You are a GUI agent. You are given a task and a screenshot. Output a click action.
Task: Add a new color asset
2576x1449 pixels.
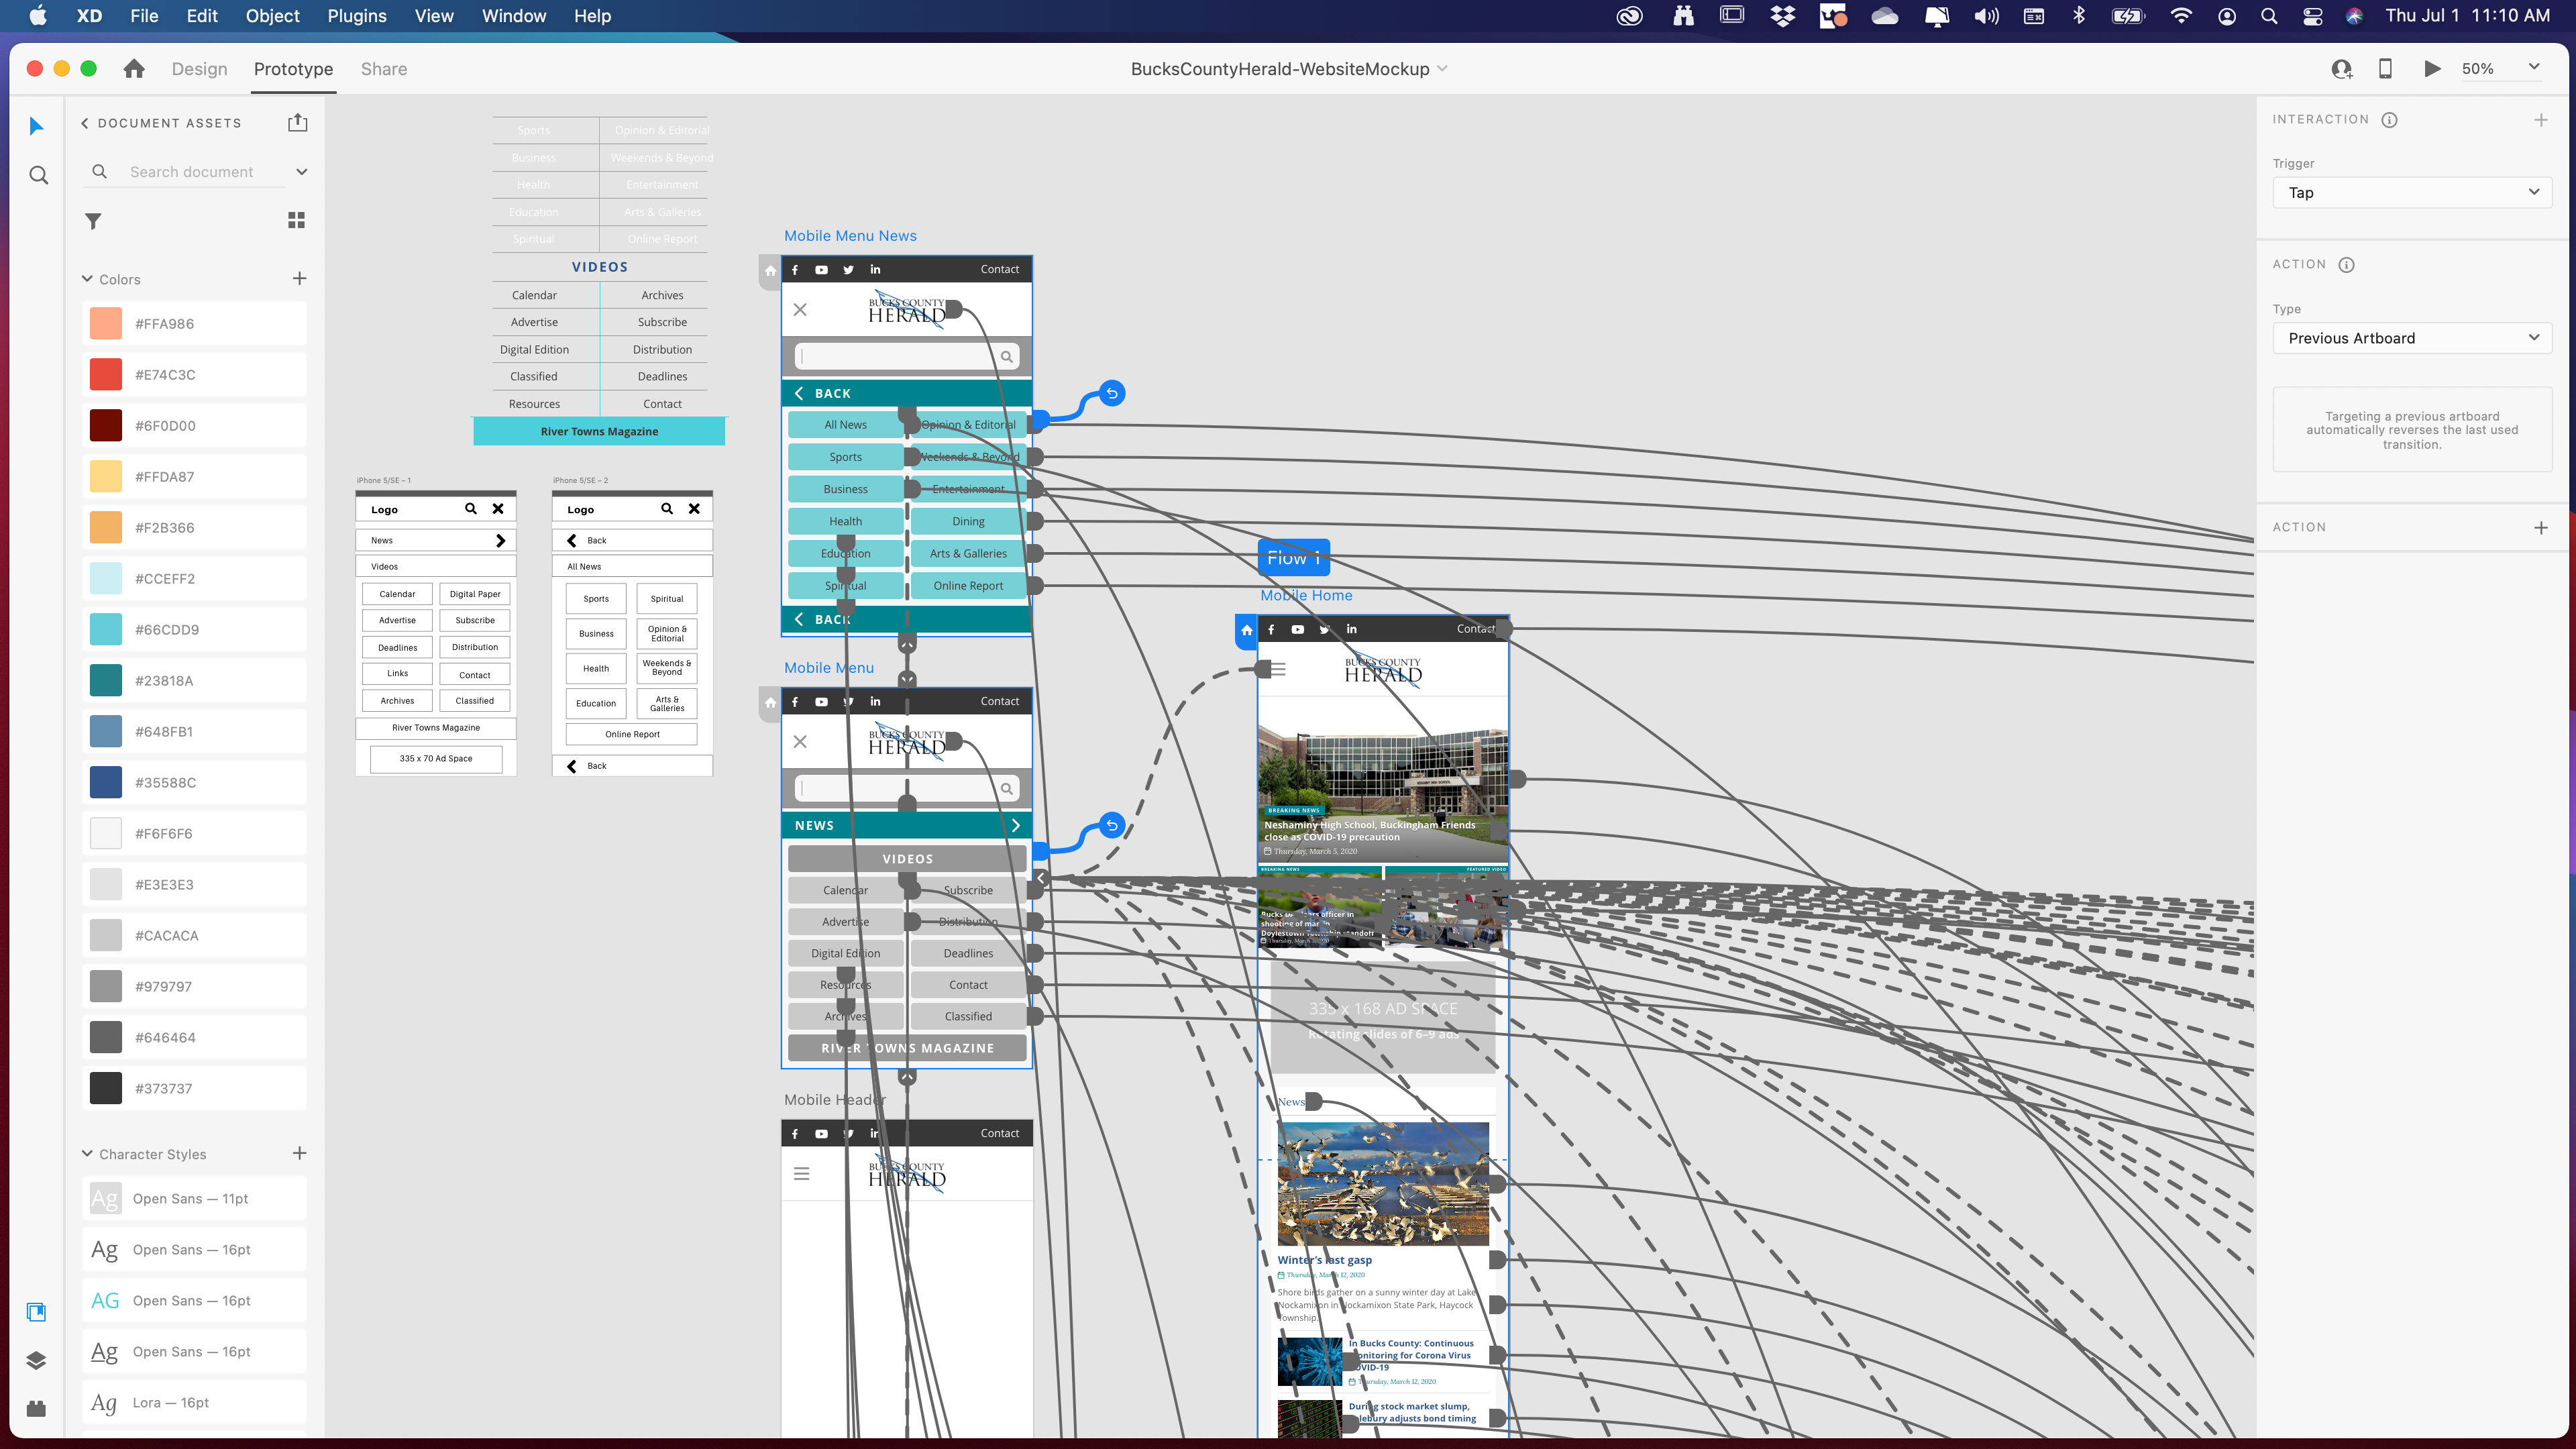[299, 278]
